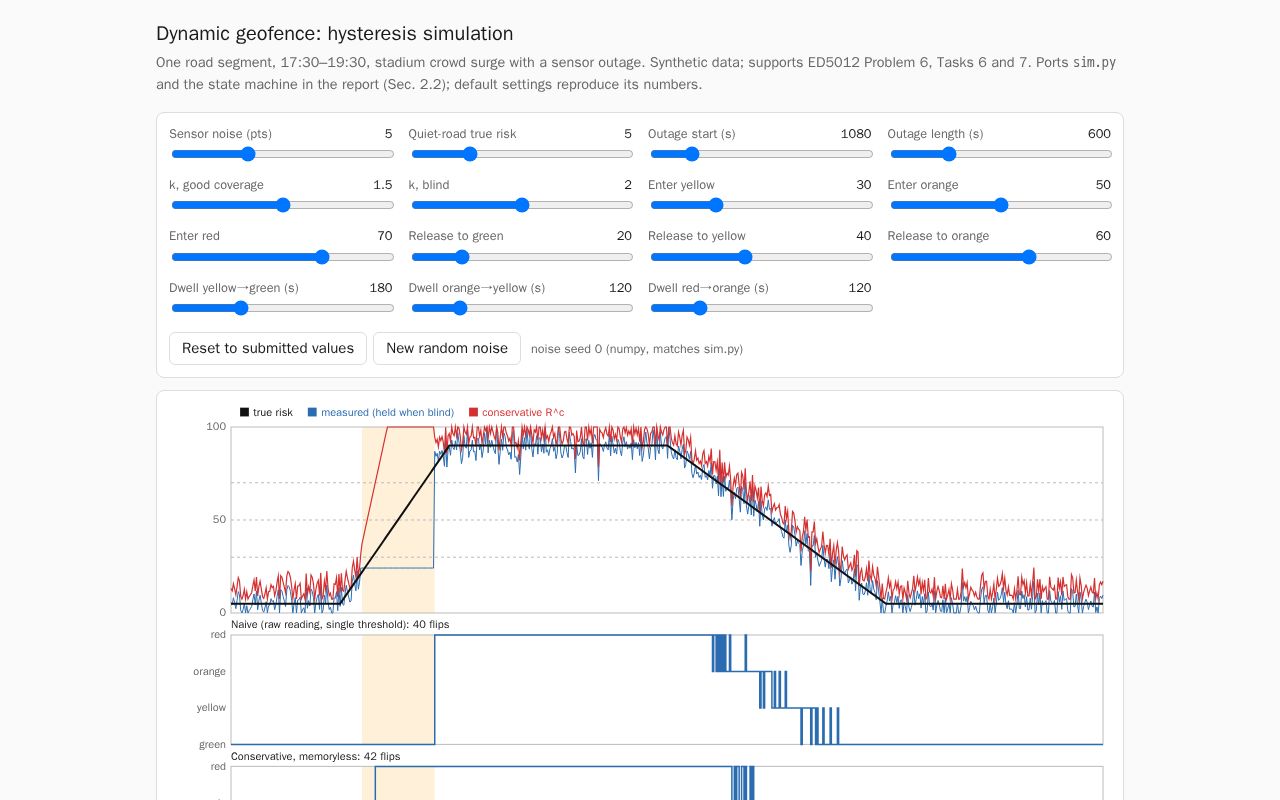Screen dimensions: 1280x800
Task: Click the k, blind slider thumb
Action: pos(522,205)
